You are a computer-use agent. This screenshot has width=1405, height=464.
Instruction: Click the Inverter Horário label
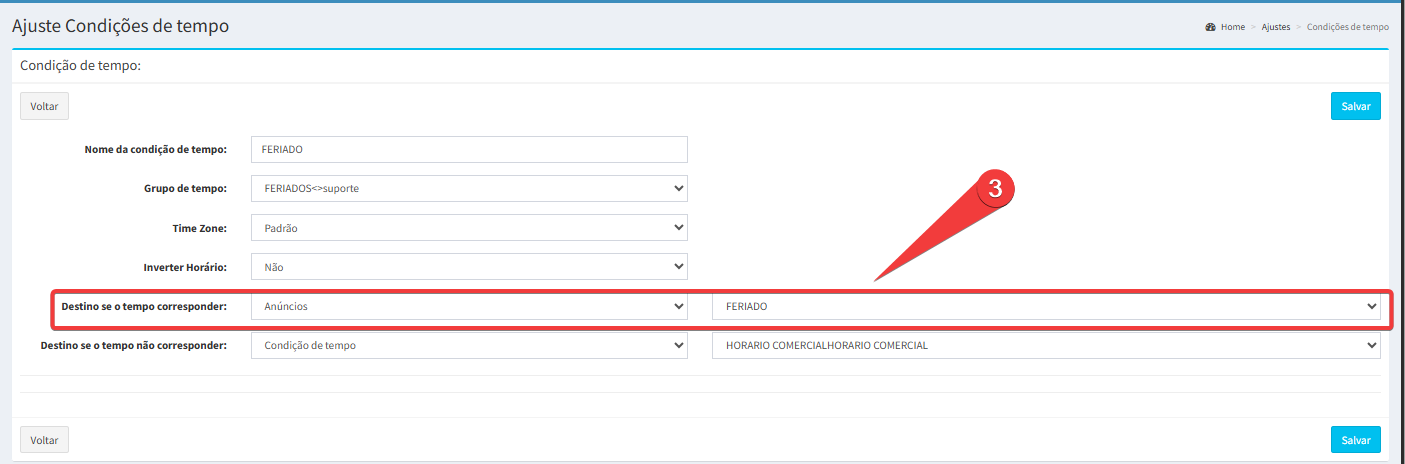pos(185,267)
